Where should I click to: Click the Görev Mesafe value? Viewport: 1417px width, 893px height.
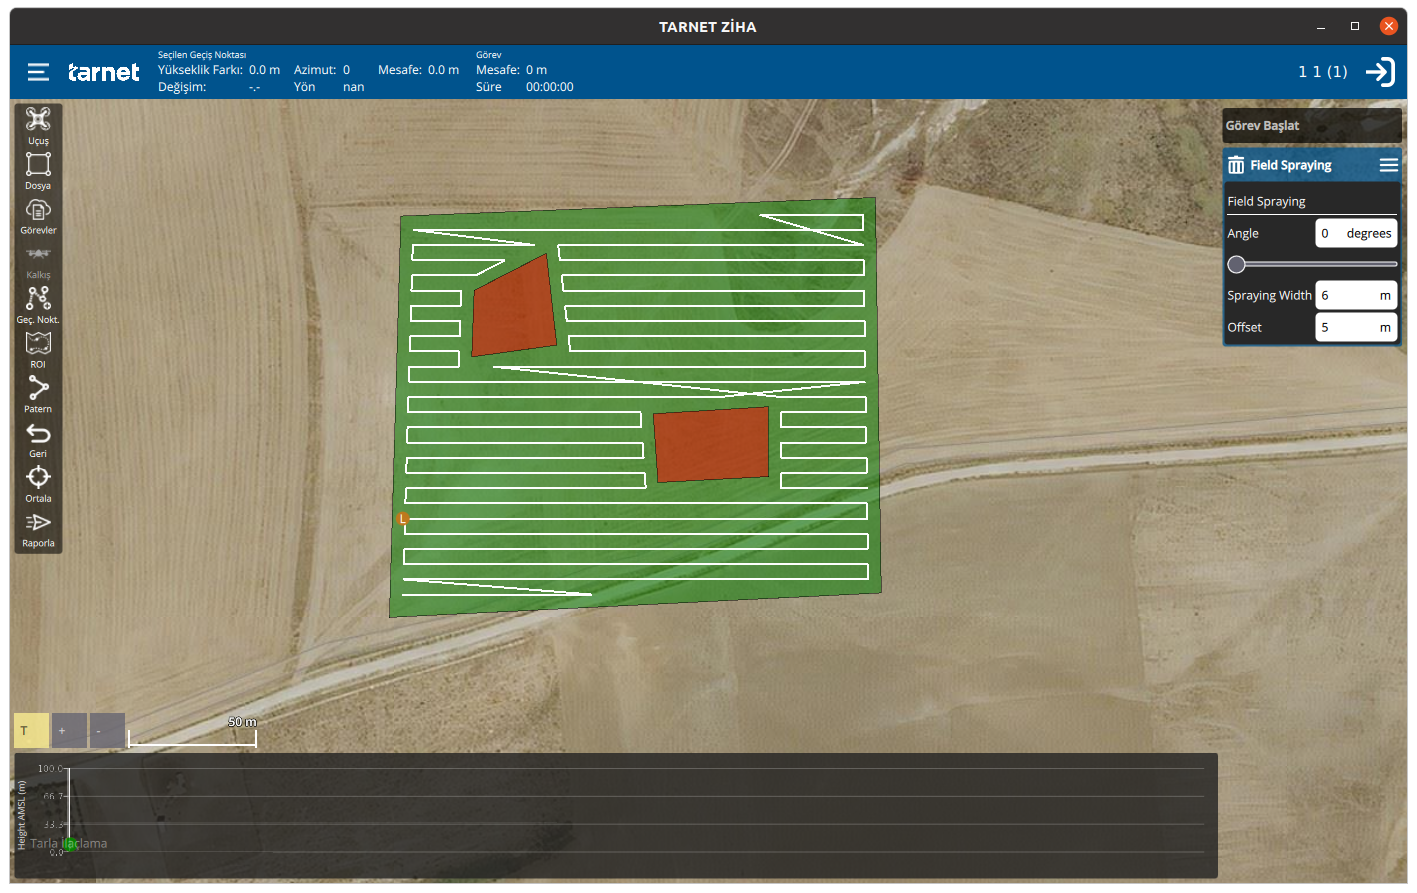click(537, 70)
